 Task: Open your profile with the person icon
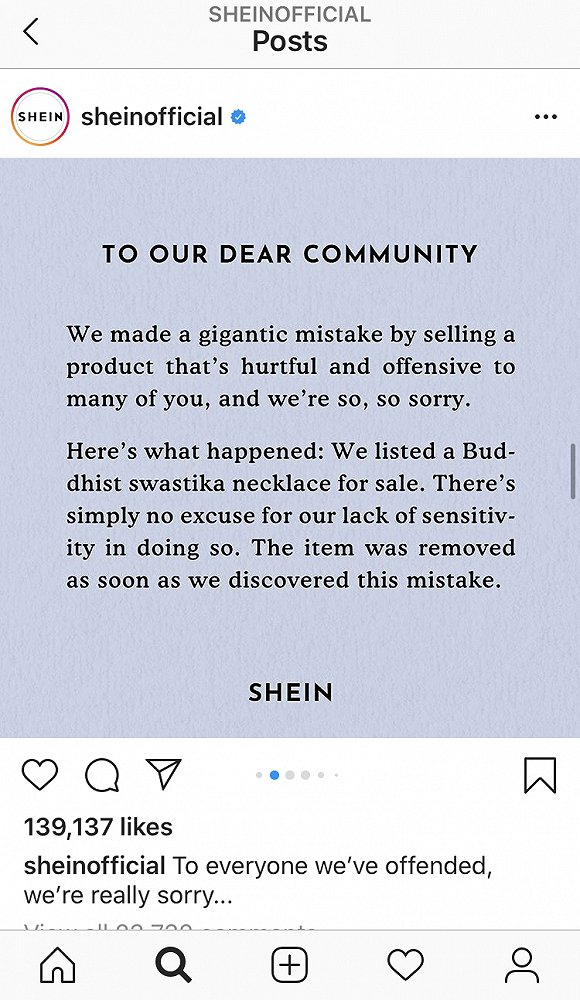point(521,964)
